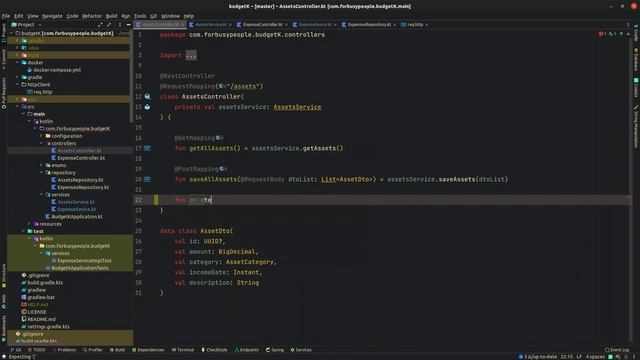Open the Database side tool window
The height and width of the screenshot is (360, 640).
636,59
